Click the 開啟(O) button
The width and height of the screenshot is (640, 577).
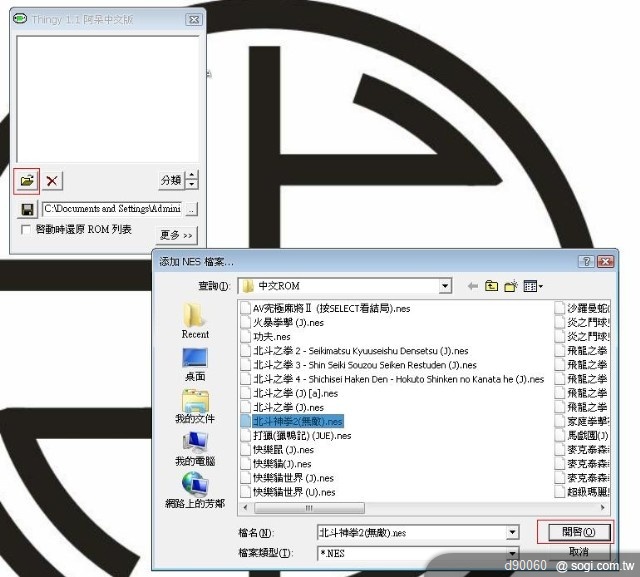pyautogui.click(x=579, y=532)
